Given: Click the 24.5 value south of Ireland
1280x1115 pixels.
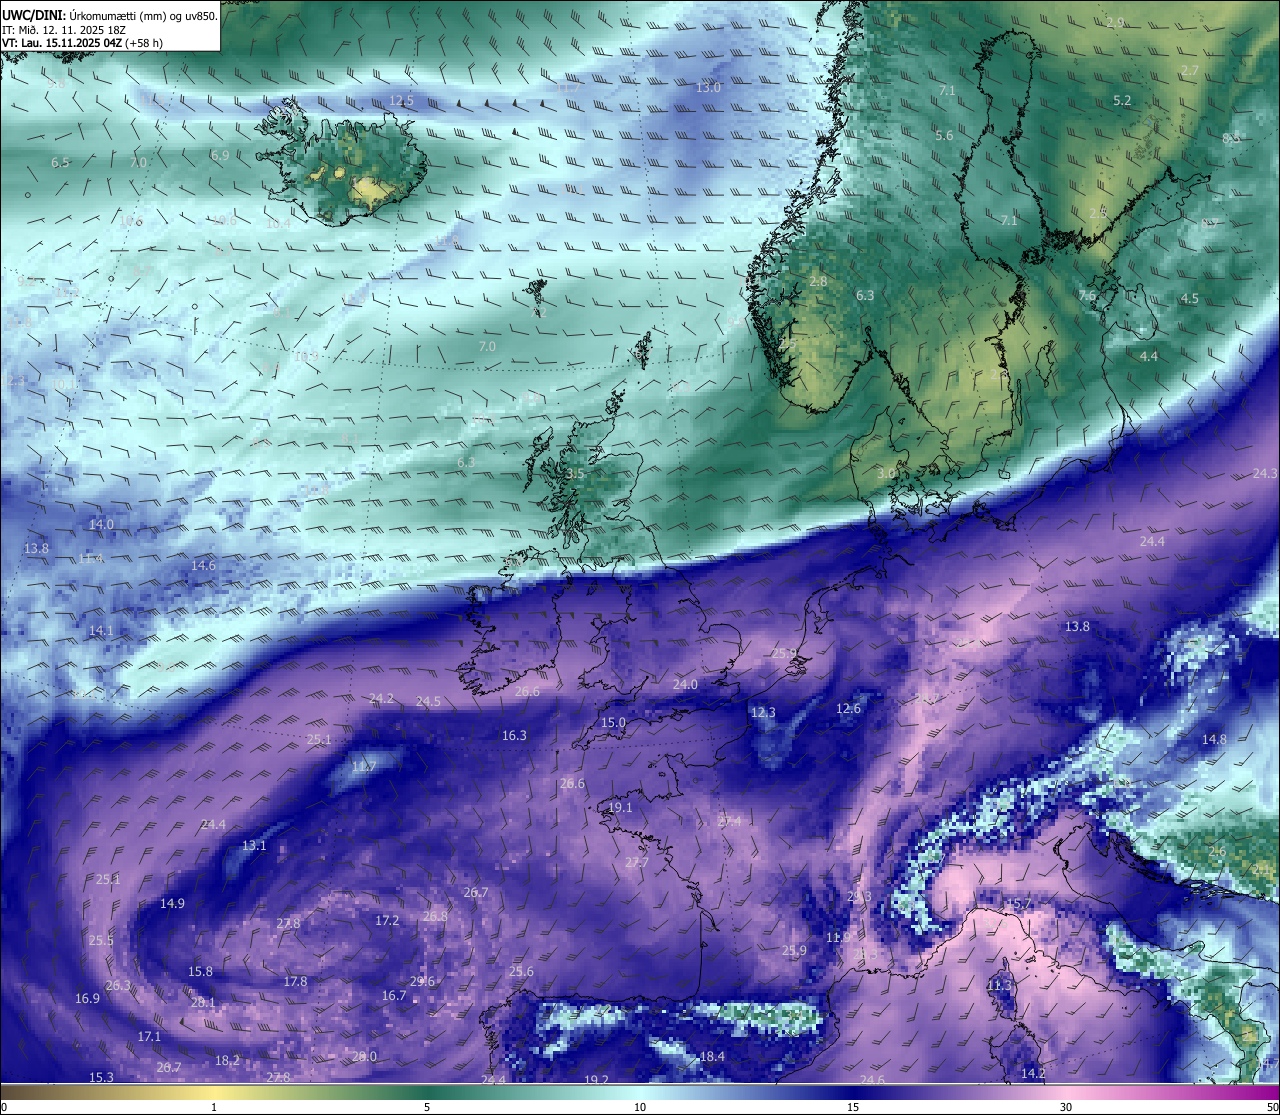Looking at the screenshot, I should pyautogui.click(x=428, y=702).
